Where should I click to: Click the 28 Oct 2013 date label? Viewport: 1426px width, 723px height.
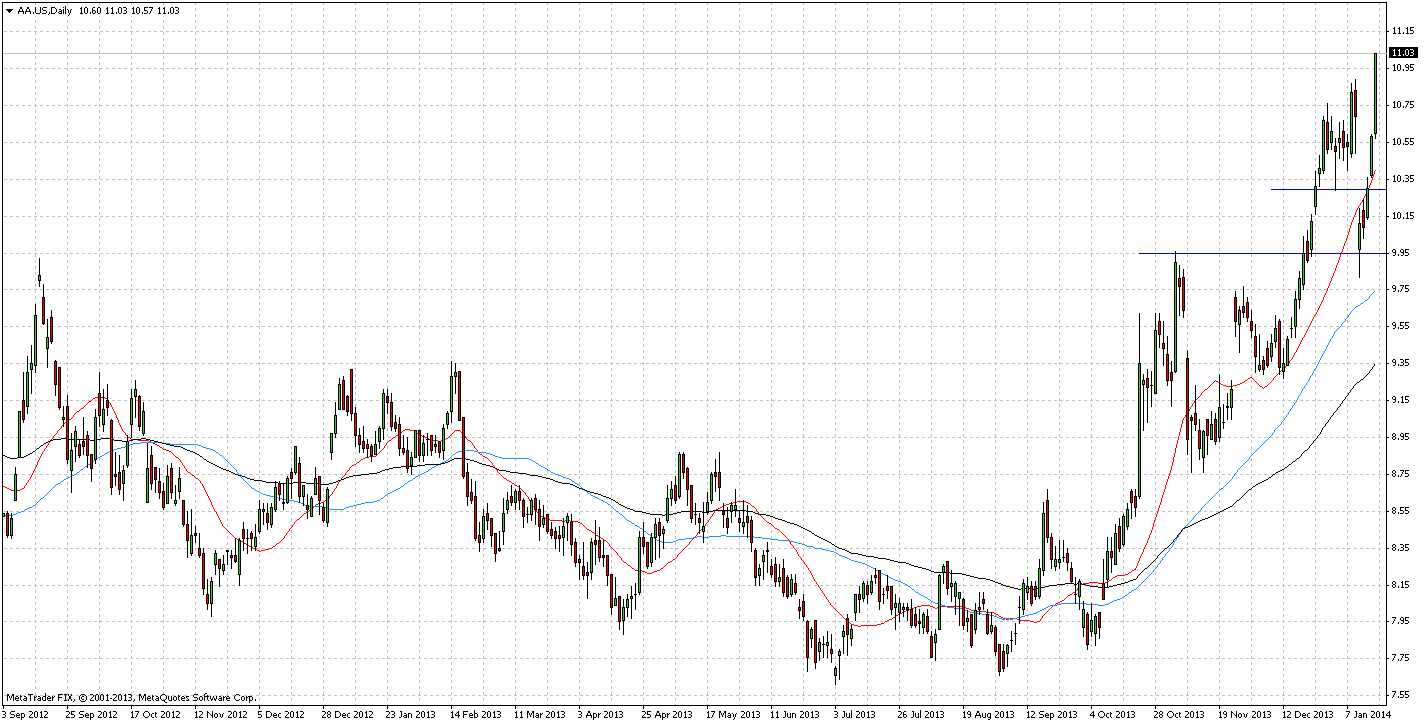click(x=1178, y=715)
